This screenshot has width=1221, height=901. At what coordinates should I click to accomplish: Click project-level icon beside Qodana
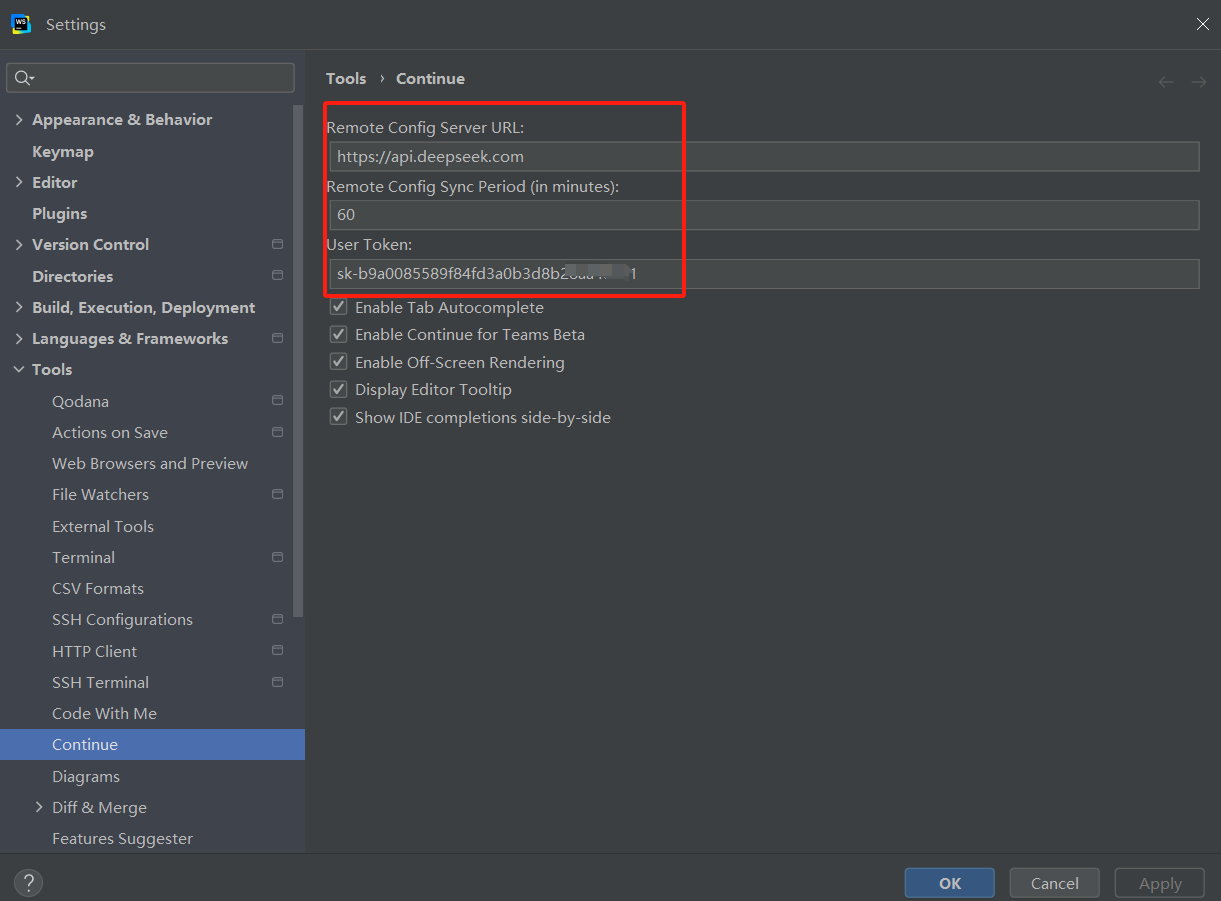277,400
